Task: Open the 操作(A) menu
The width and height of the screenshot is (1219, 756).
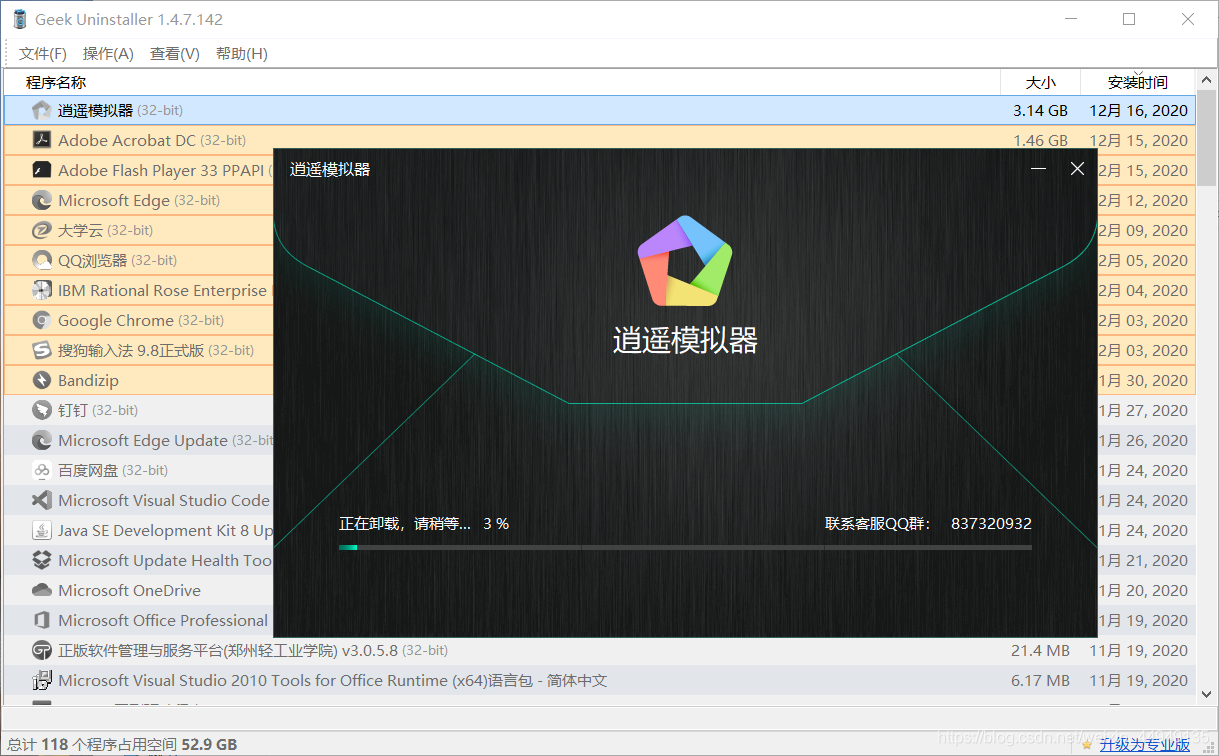Action: [108, 54]
